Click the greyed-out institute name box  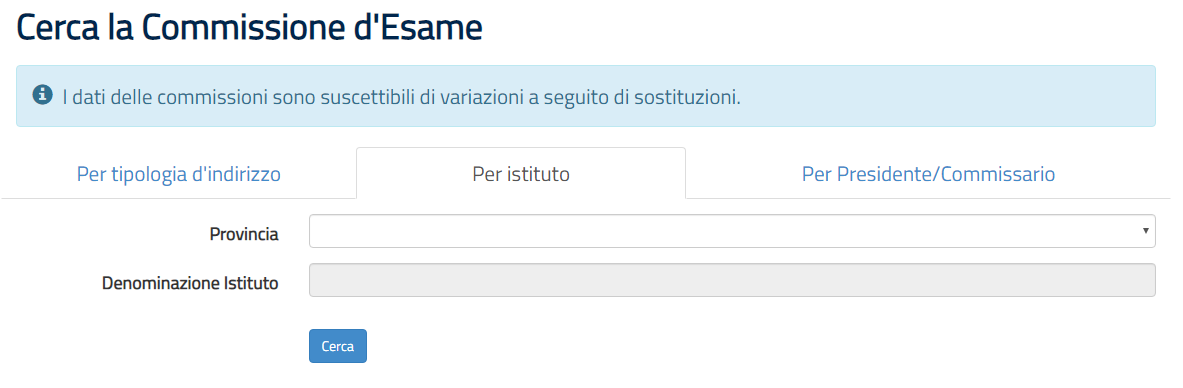[732, 280]
